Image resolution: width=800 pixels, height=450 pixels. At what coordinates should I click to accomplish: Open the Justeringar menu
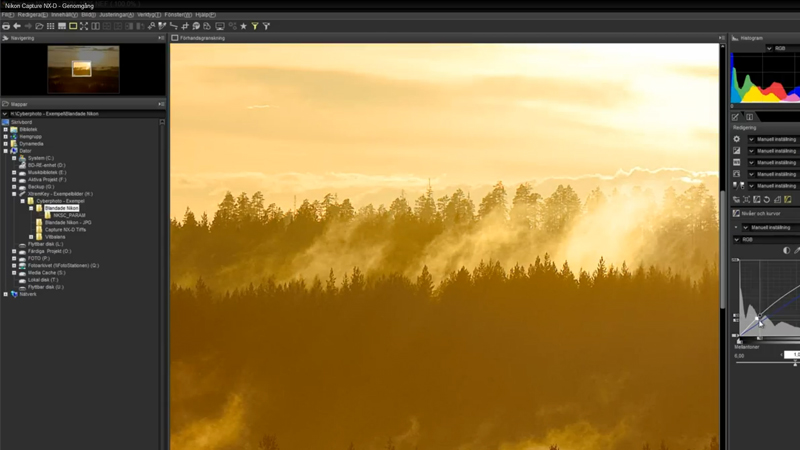[116, 15]
